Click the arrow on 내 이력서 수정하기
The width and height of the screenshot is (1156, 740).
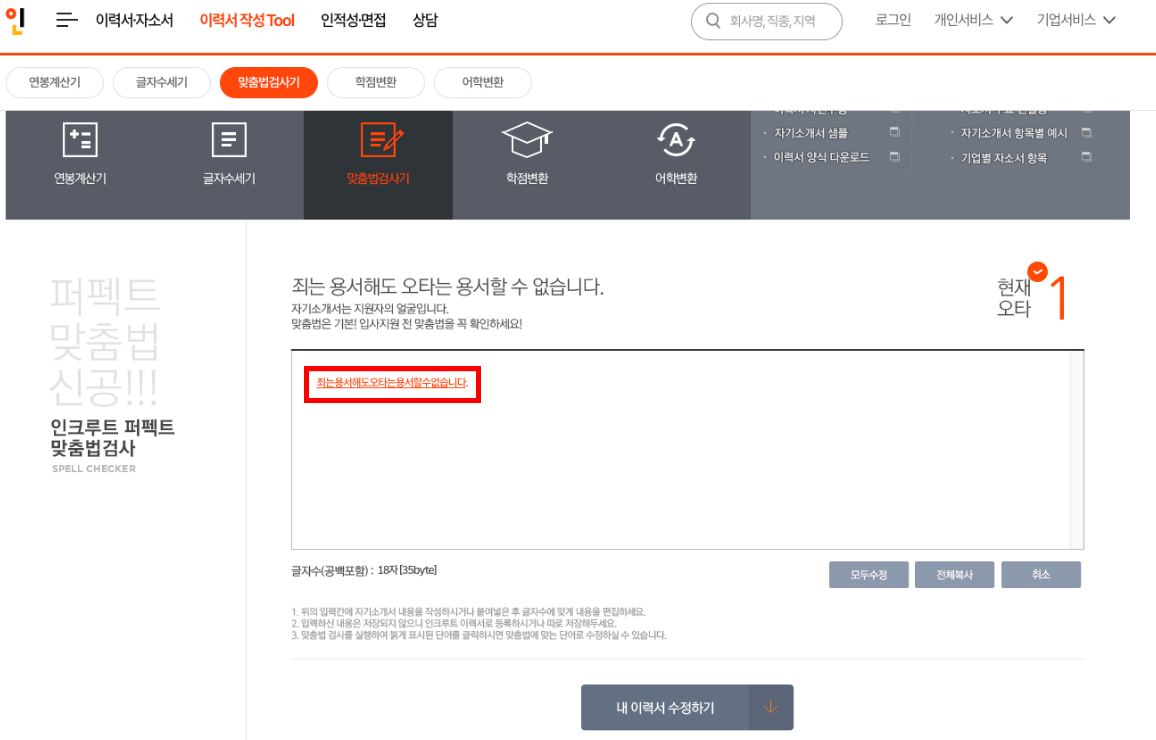pos(770,706)
